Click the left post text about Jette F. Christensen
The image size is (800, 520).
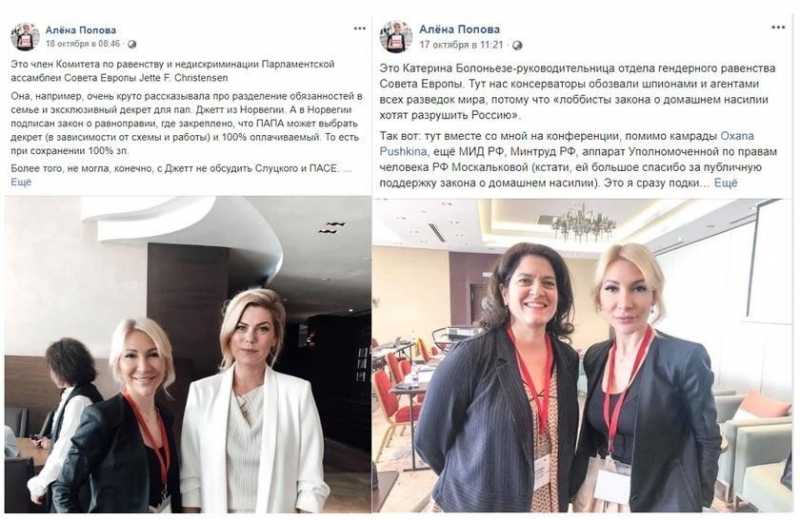pos(172,71)
